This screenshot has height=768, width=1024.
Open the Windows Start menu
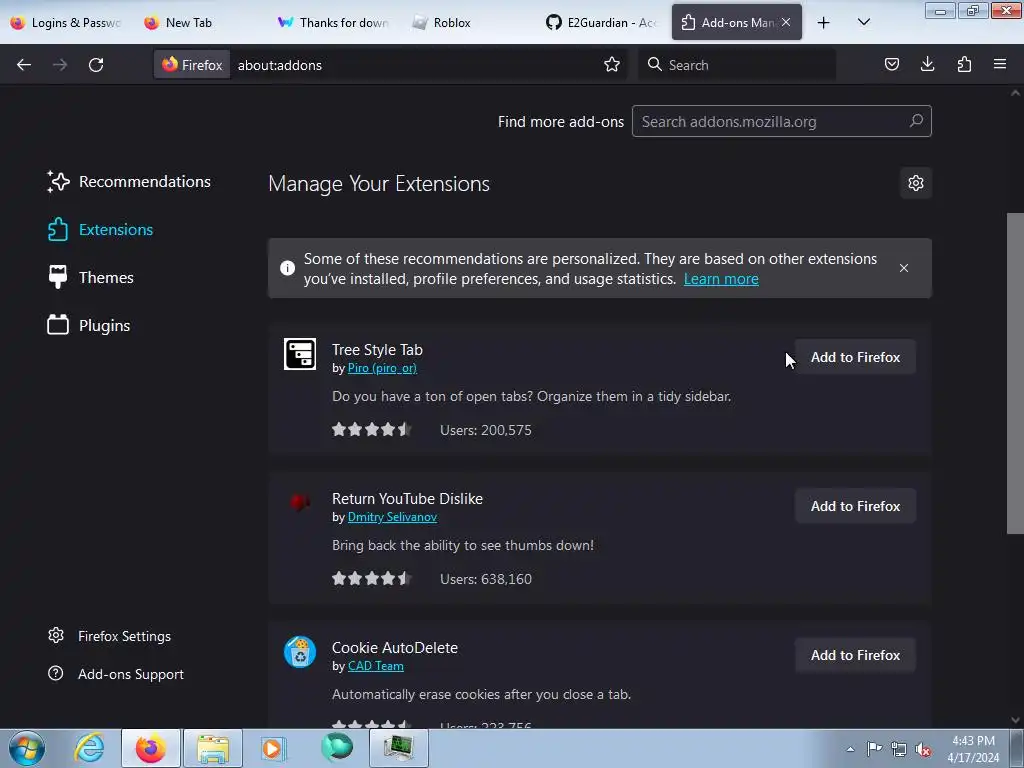27,748
